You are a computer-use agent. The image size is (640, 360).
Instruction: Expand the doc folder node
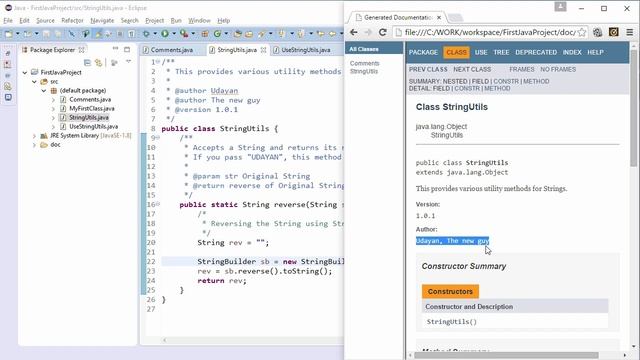pyautogui.click(x=34, y=144)
